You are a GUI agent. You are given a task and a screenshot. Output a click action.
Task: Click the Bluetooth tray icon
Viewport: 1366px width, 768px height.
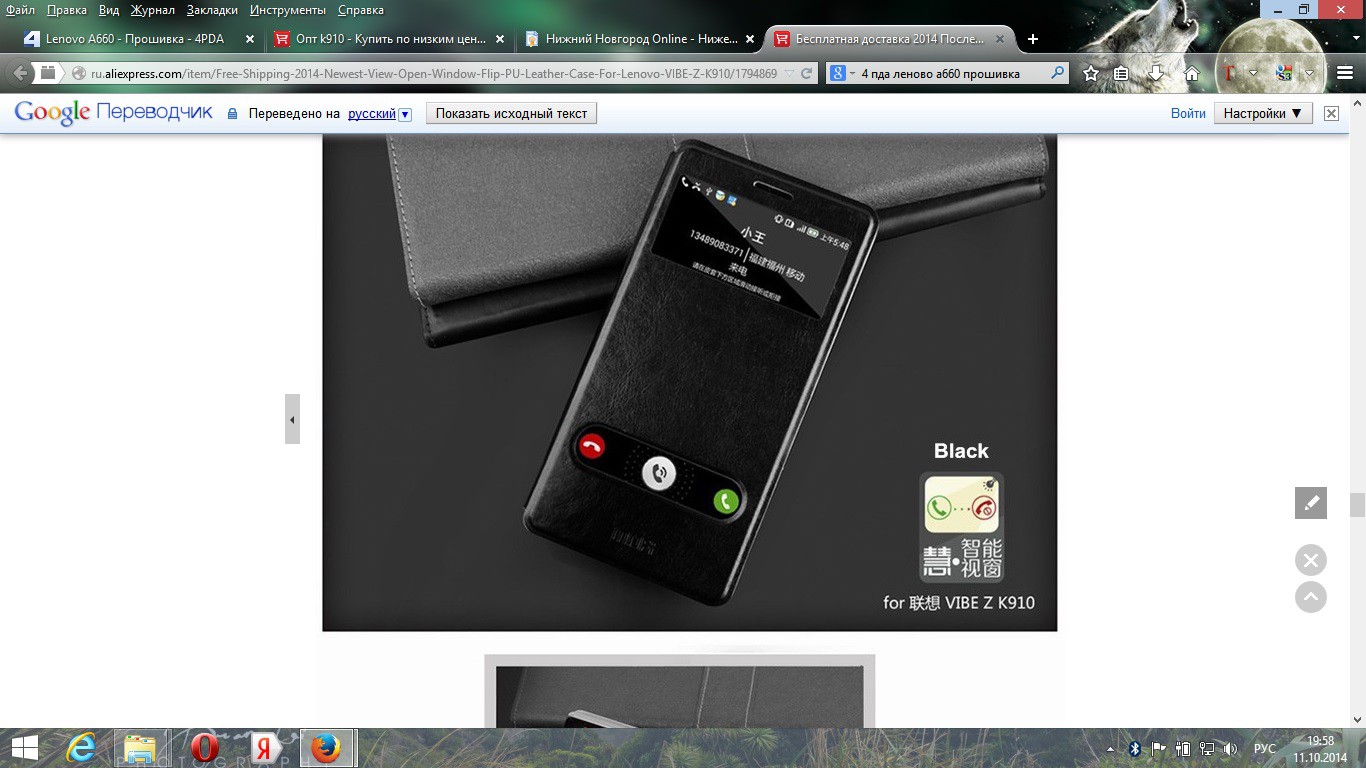coord(1135,749)
